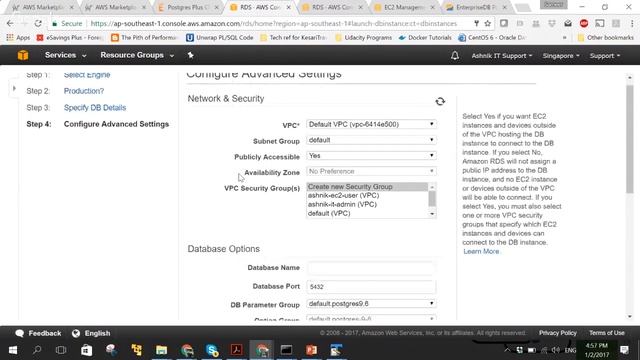Click the red extension icon in Chrome toolbar
Screen dimensions: 640x360
click(584, 24)
